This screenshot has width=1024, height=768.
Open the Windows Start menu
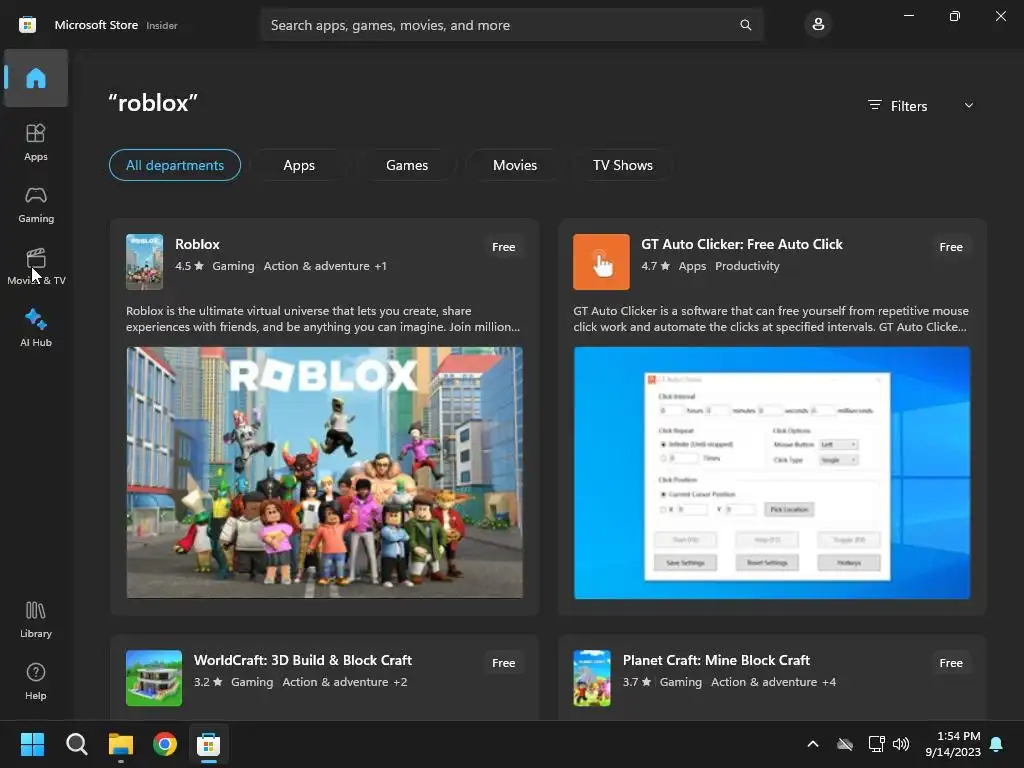(x=32, y=744)
